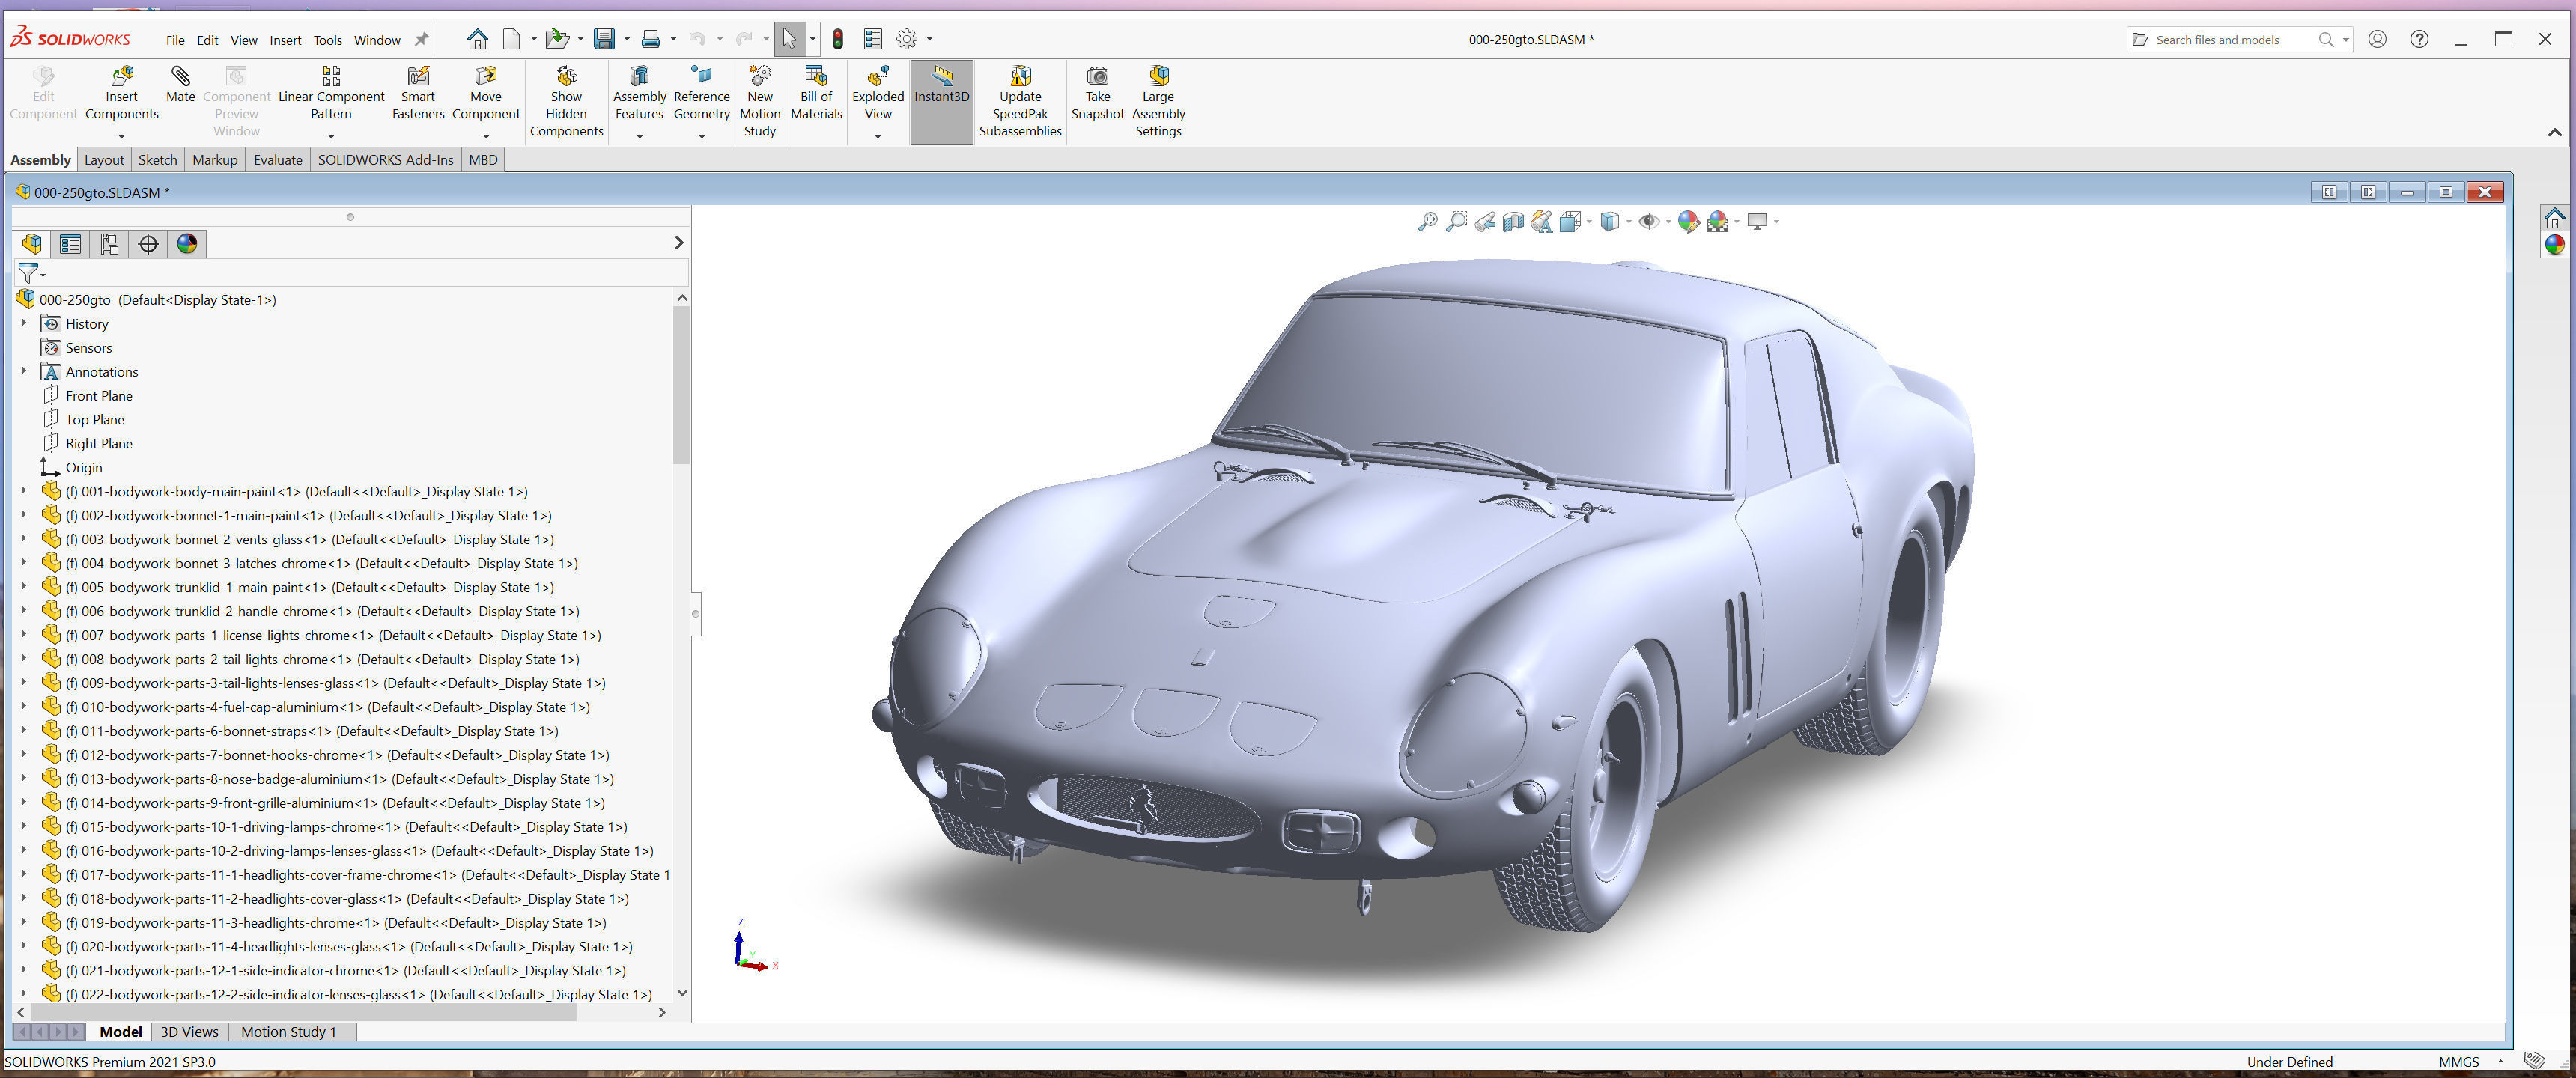Open the Help question mark button
This screenshot has height=1078, width=2576.
(2419, 39)
